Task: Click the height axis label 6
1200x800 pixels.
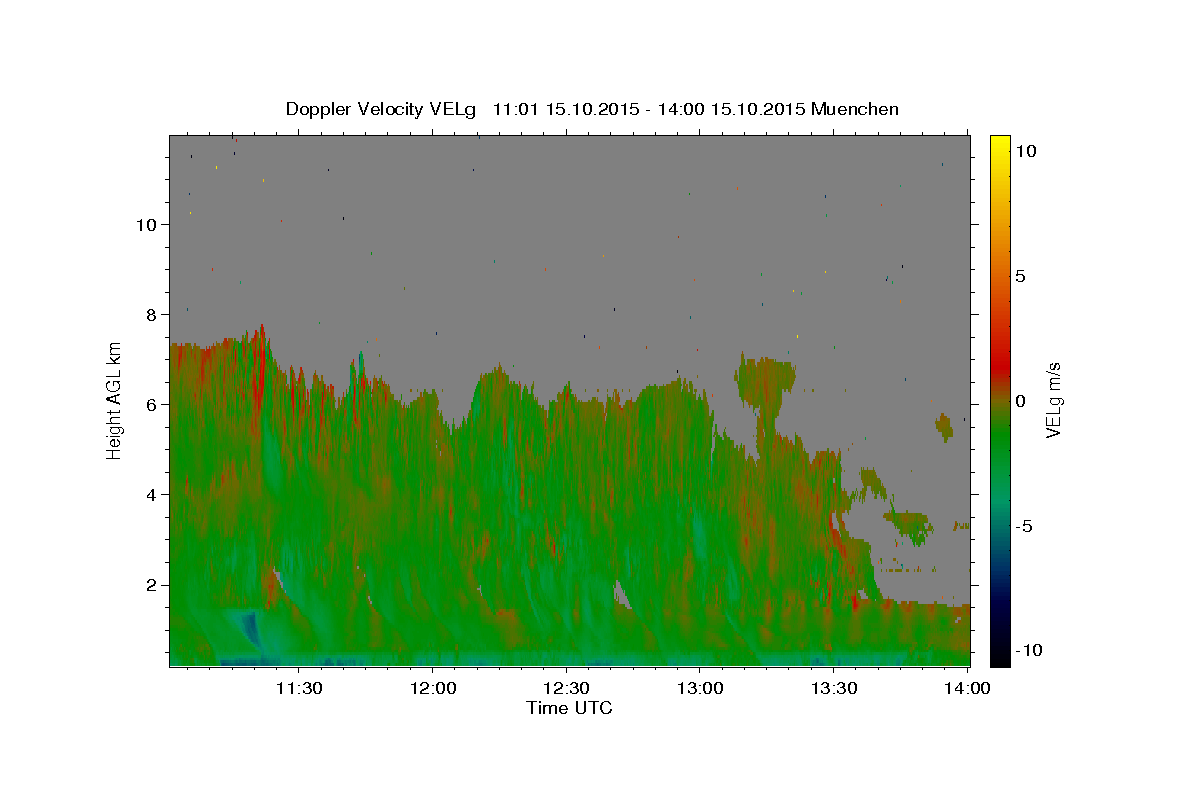Action: click(x=150, y=404)
